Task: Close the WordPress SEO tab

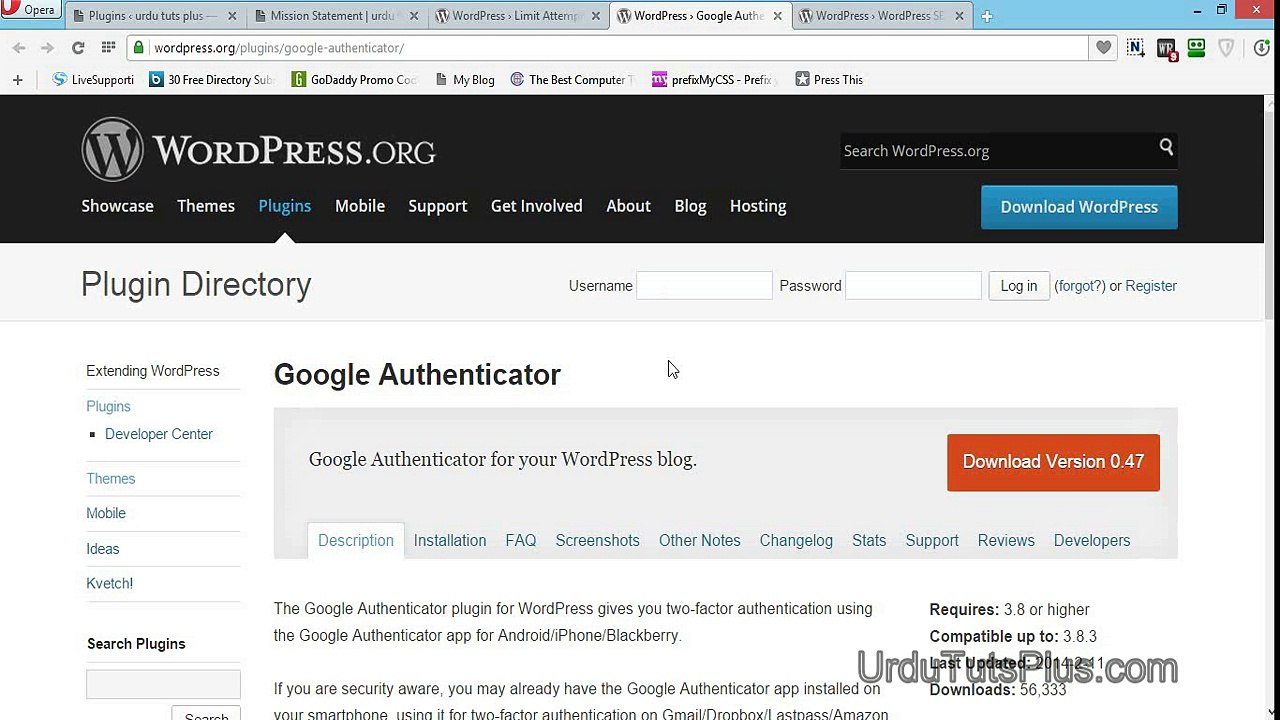Action: (958, 16)
